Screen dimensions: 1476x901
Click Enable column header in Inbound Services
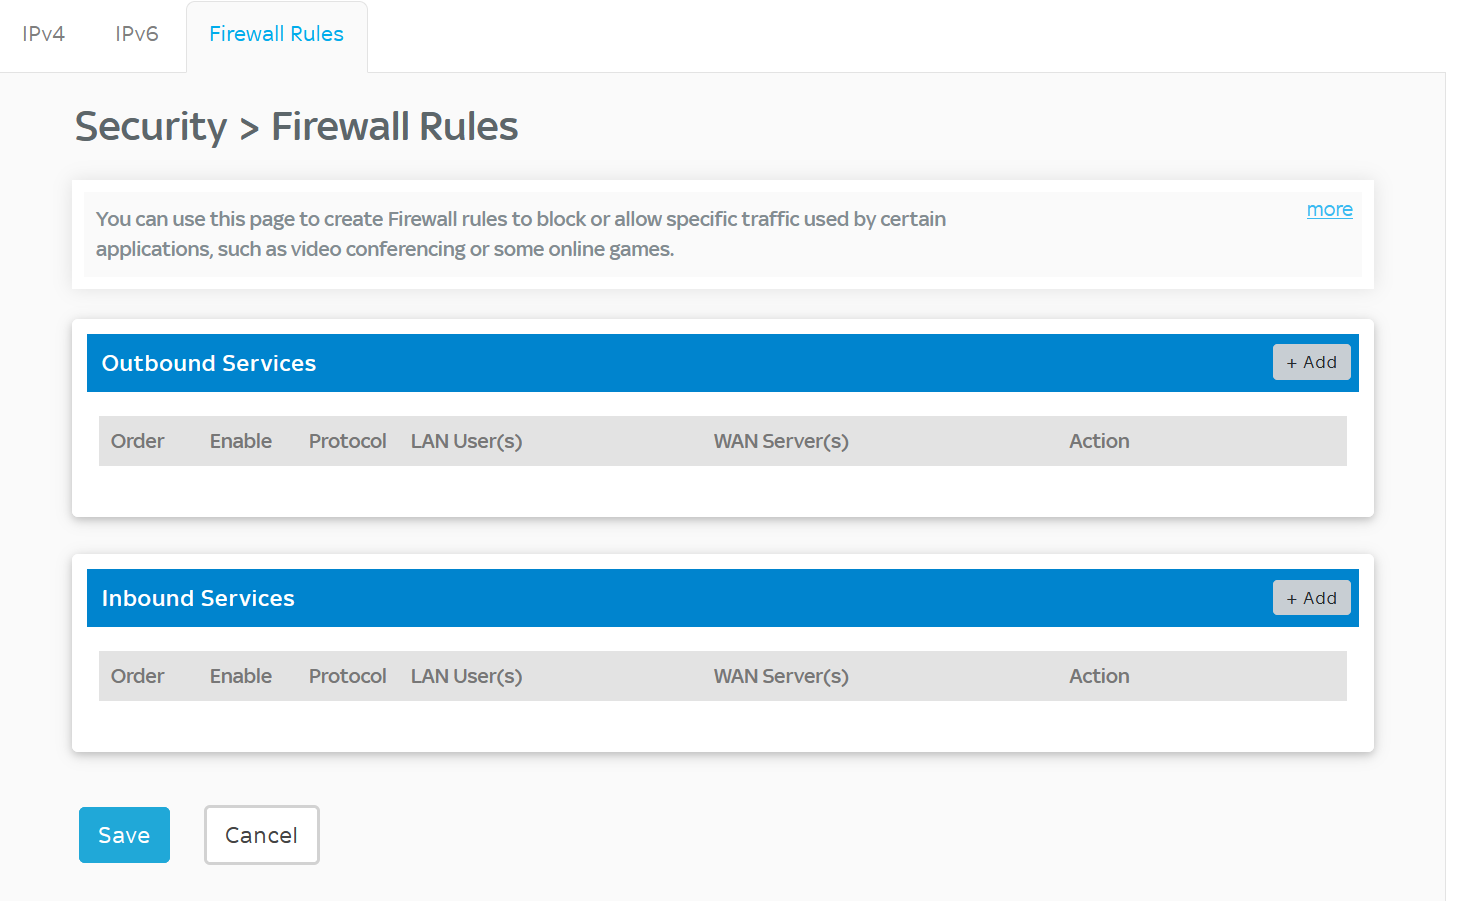pos(240,676)
